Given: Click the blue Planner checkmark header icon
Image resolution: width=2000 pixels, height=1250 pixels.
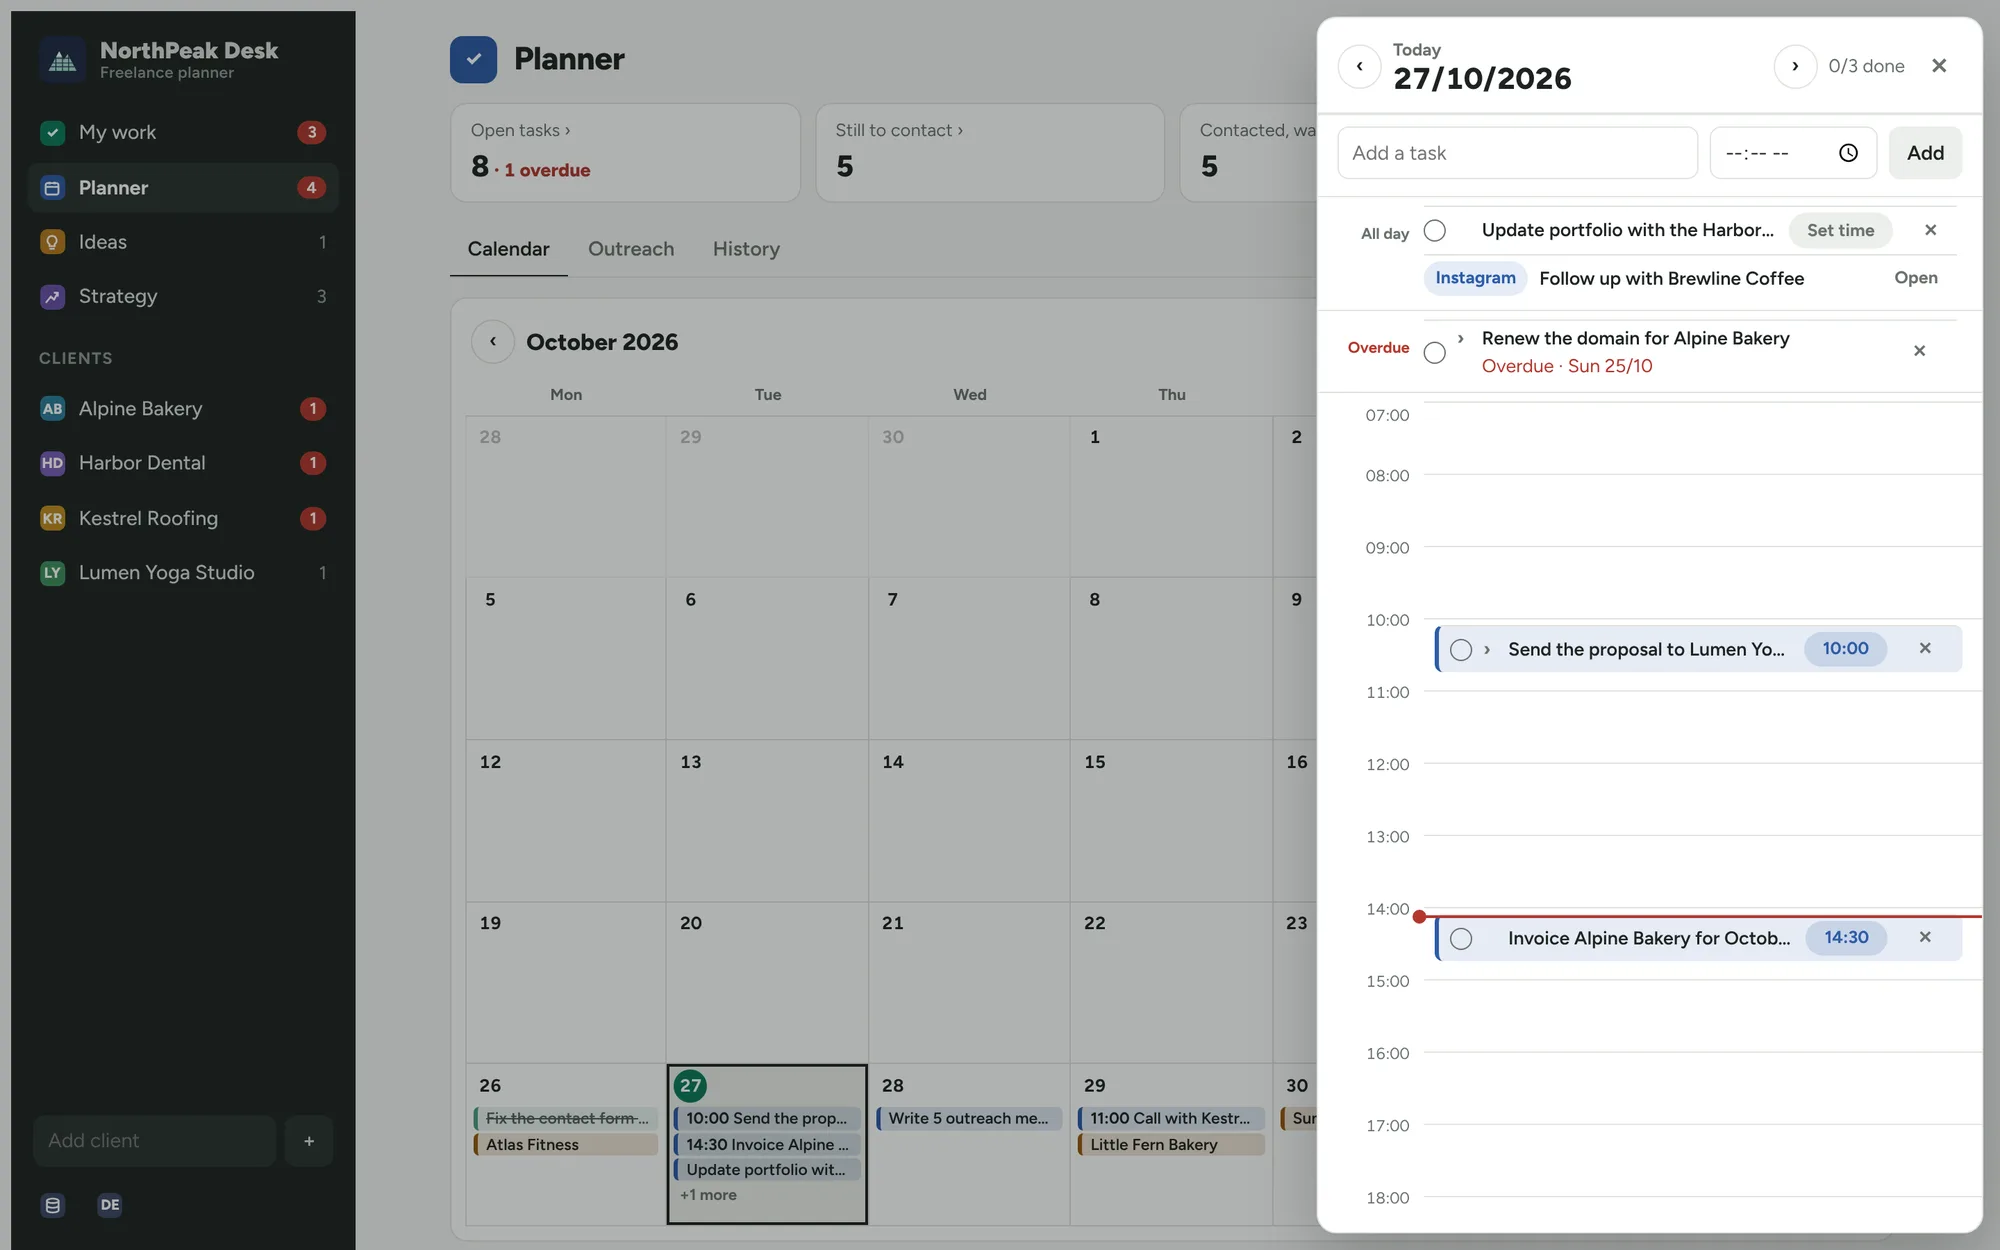Looking at the screenshot, I should [x=473, y=59].
